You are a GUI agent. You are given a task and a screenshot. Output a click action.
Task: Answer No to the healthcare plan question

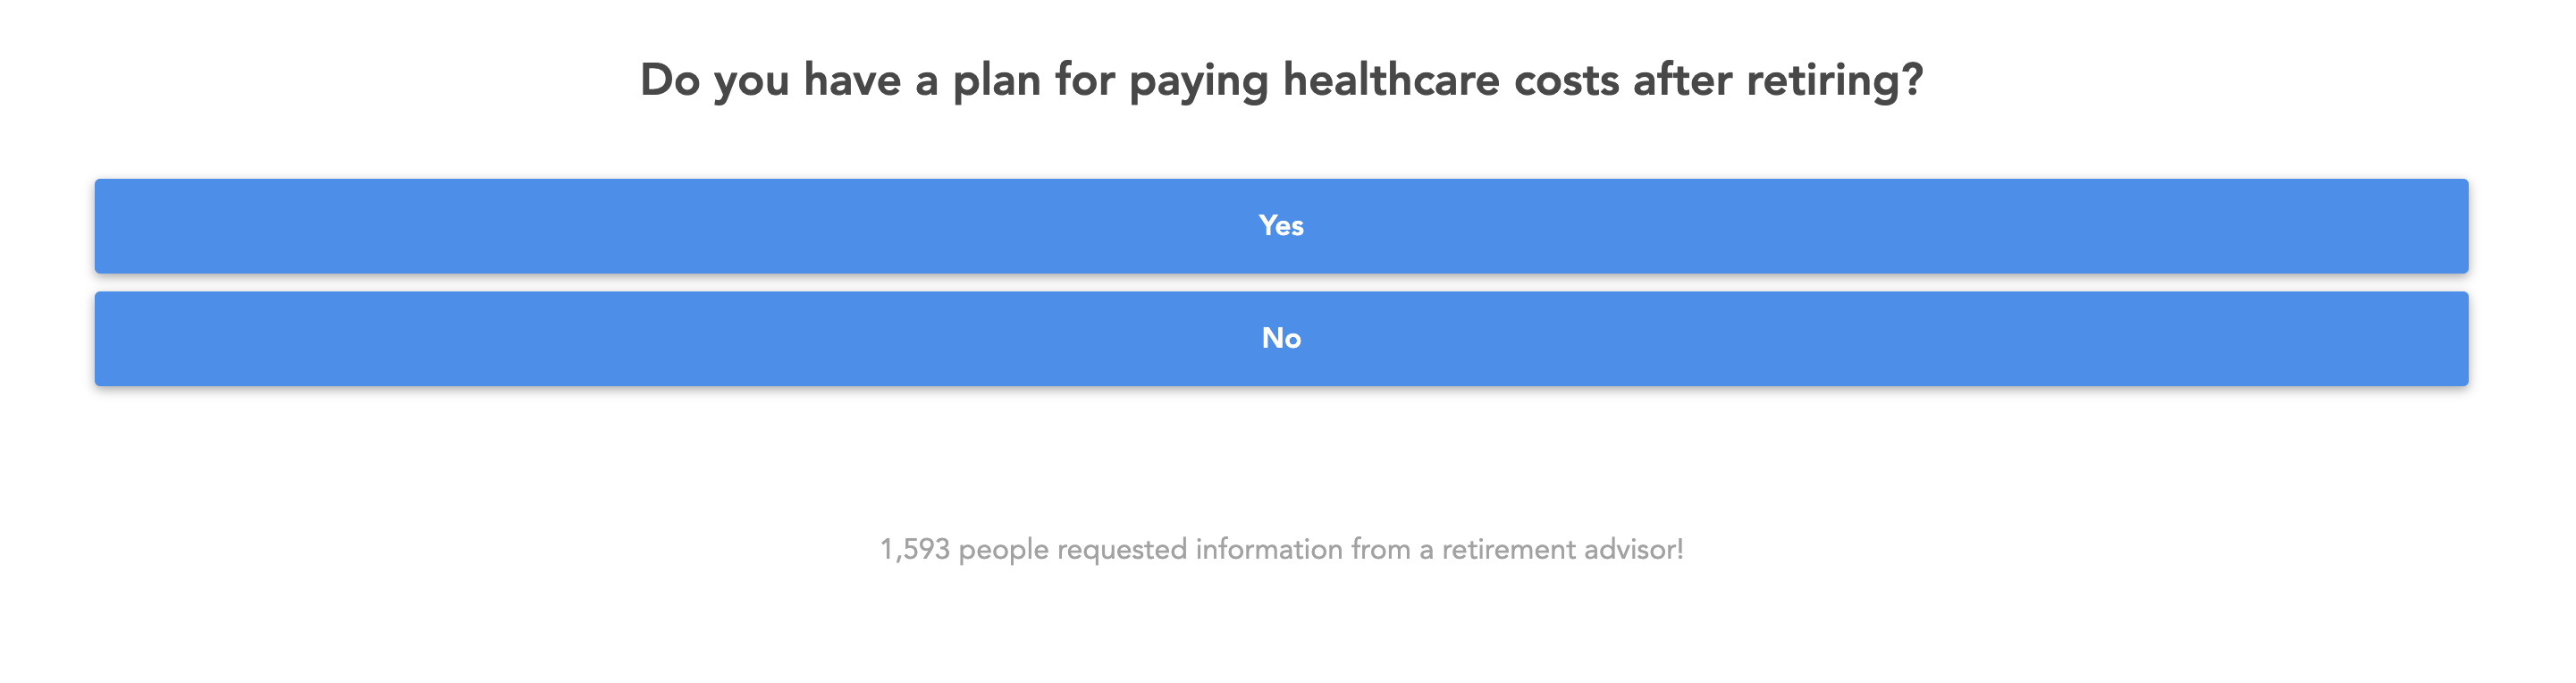1281,338
